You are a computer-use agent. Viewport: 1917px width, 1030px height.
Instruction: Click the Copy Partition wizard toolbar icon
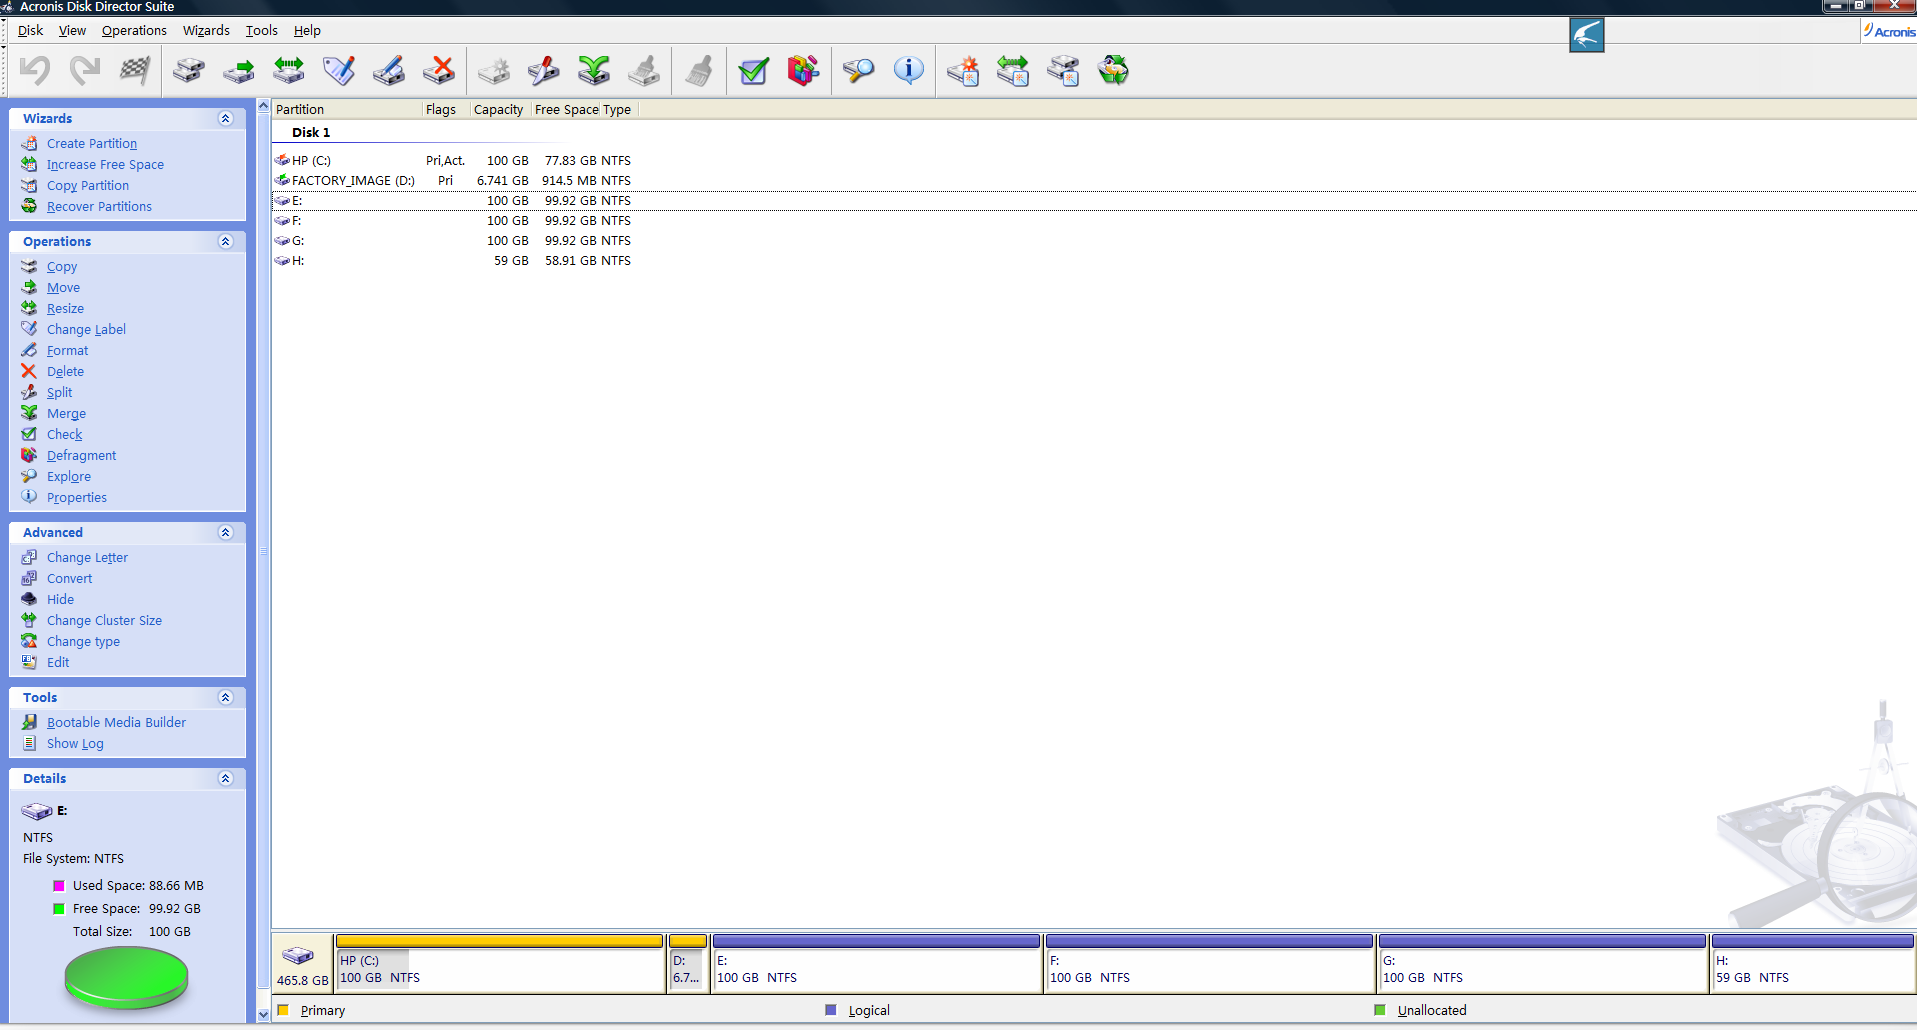click(1064, 70)
